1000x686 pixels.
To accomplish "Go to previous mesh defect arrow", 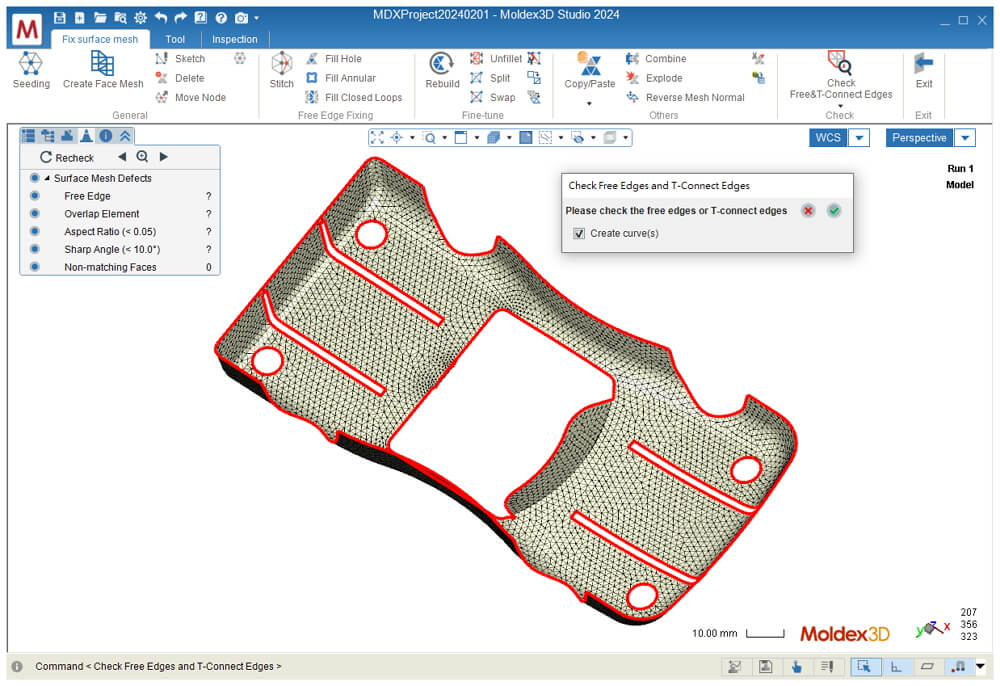I will (x=122, y=157).
